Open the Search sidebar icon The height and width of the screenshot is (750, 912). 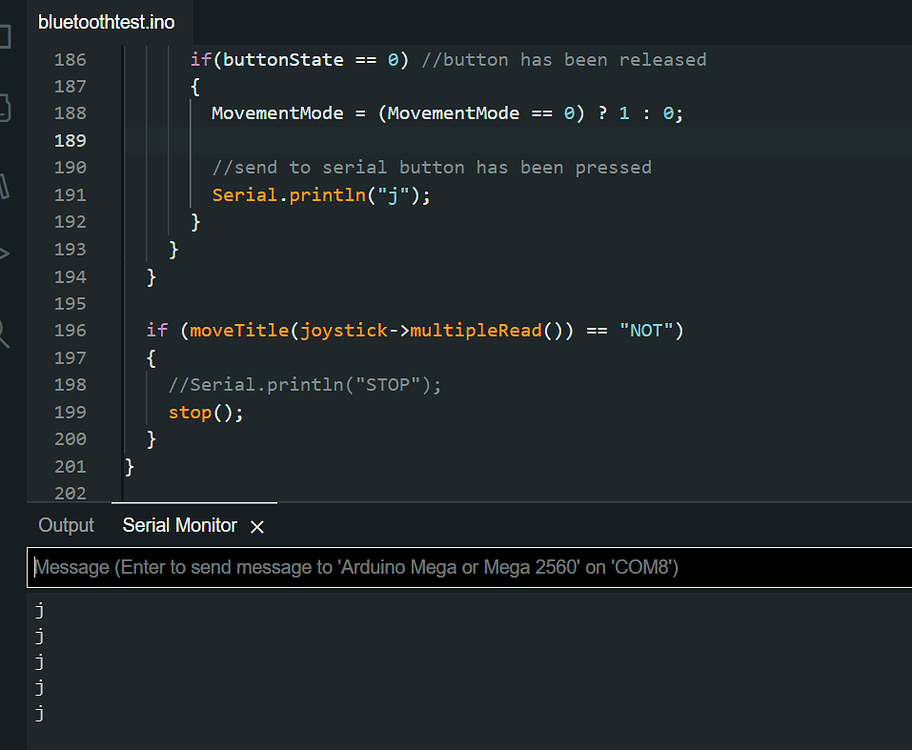click(5, 333)
